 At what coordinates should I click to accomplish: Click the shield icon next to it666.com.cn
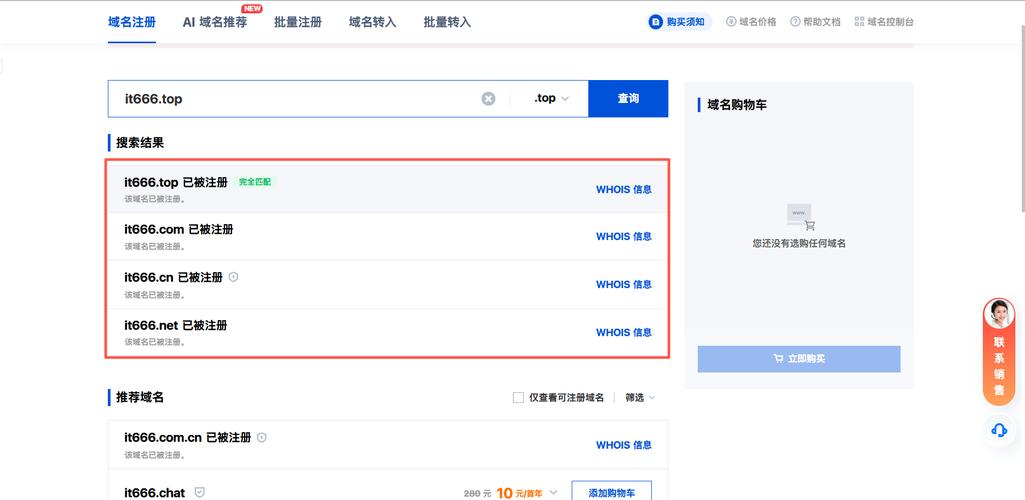[261, 437]
